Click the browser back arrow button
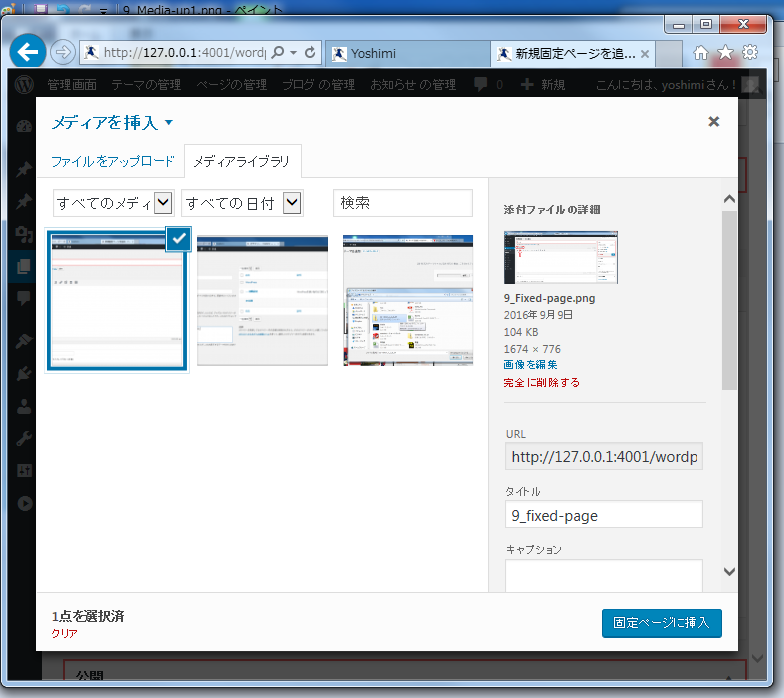This screenshot has height=698, width=784. pos(28,52)
